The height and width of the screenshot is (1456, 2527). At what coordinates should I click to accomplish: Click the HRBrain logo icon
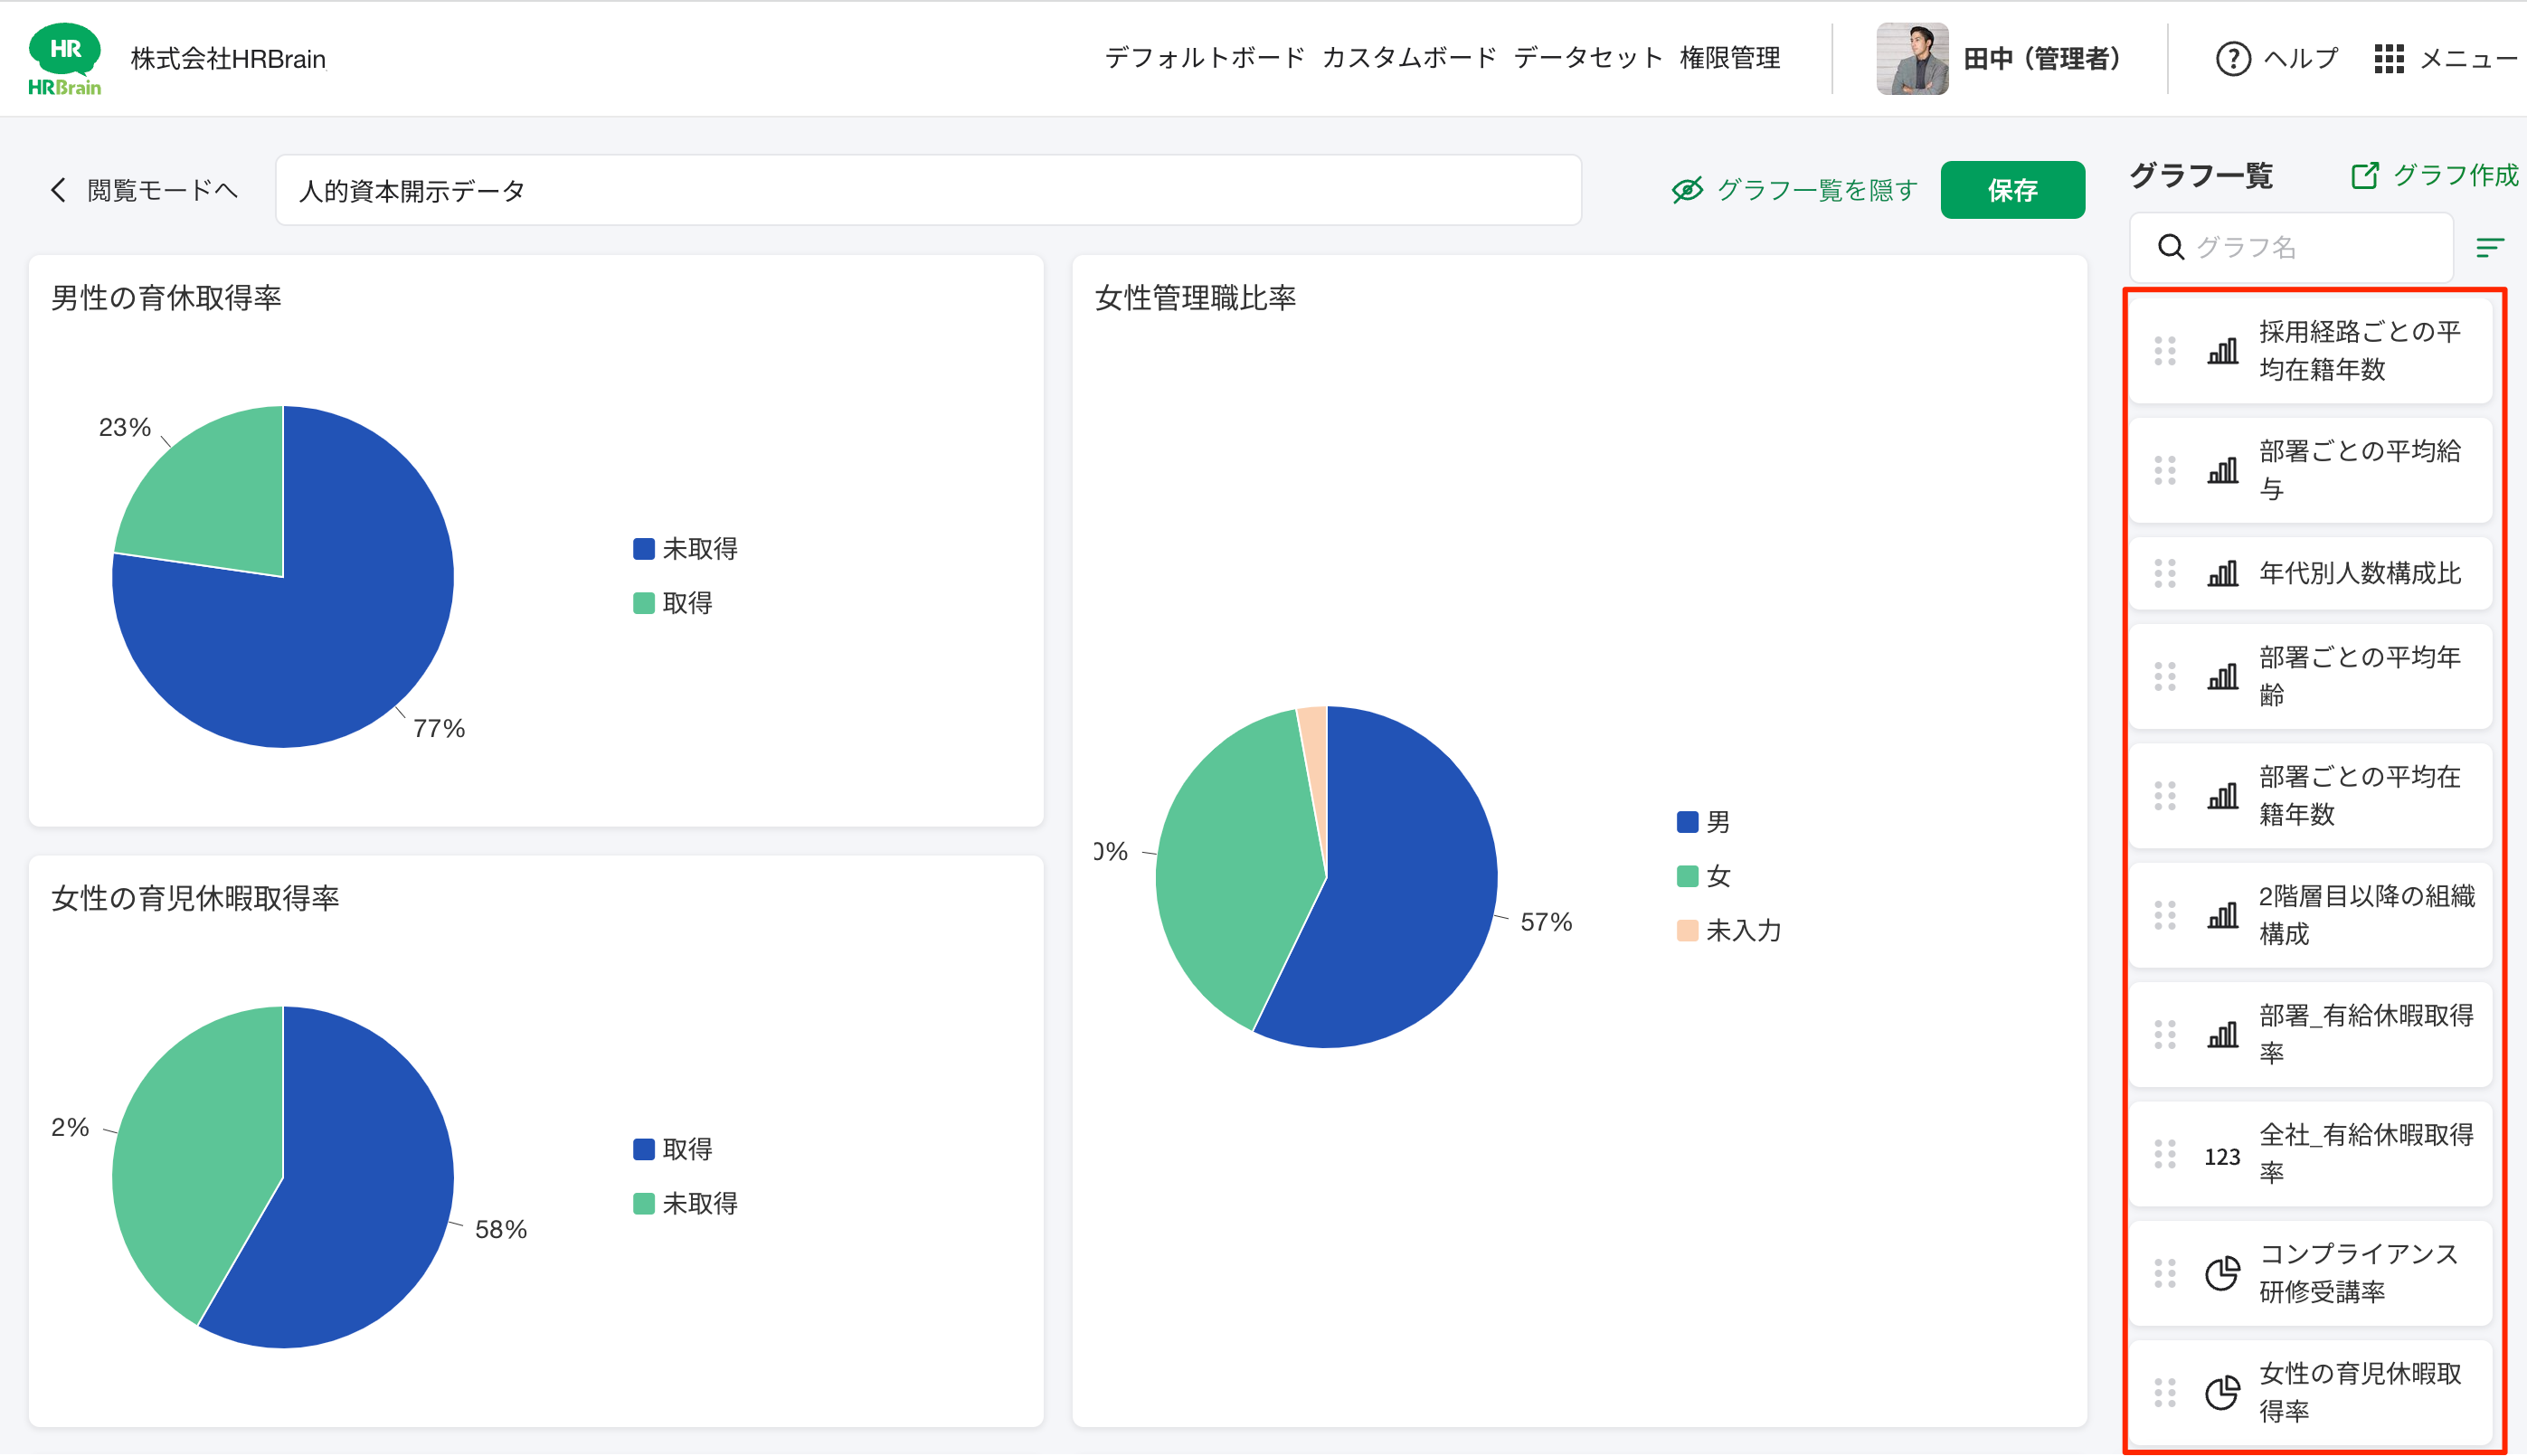(x=64, y=58)
